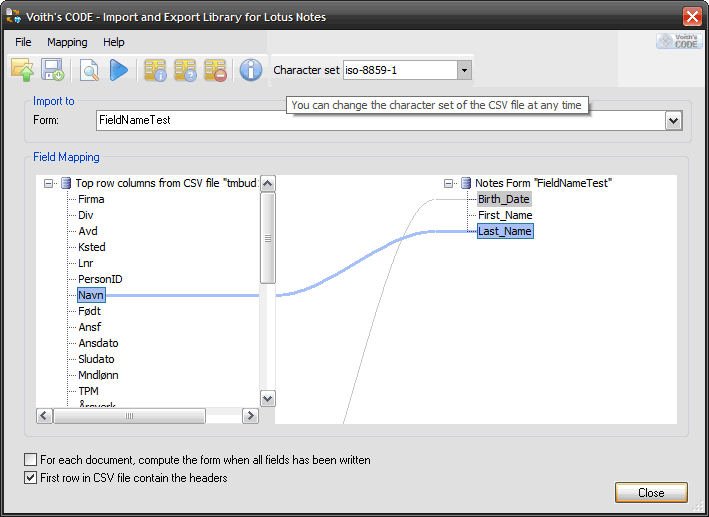709x517 pixels.
Task: Click the Close button
Action: click(651, 493)
